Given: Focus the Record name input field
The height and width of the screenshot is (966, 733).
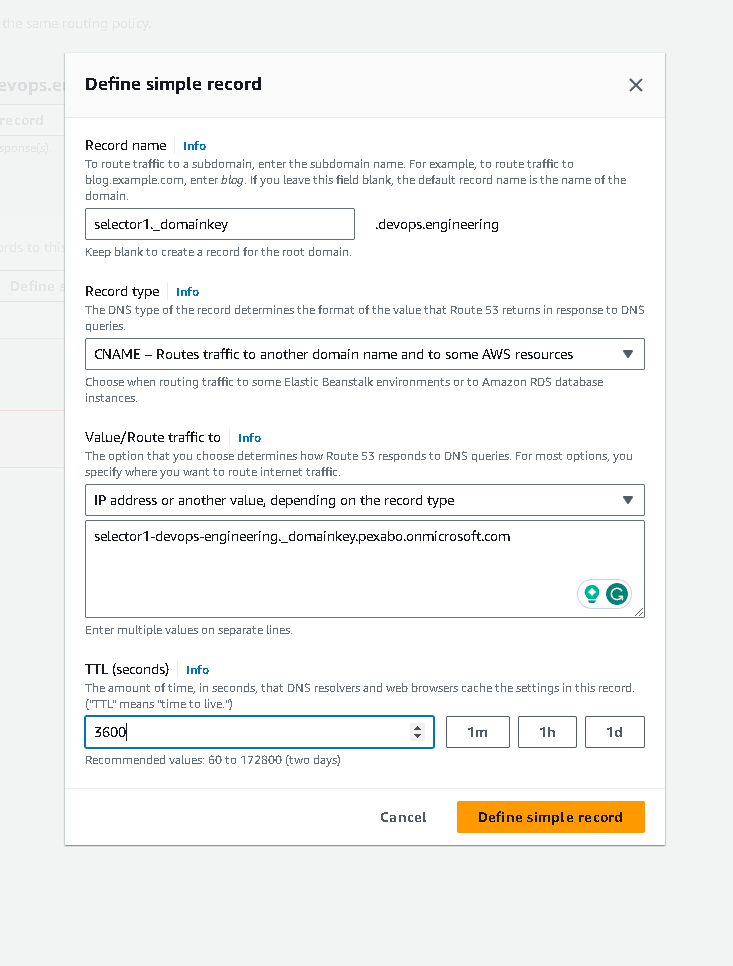Looking at the screenshot, I should pyautogui.click(x=220, y=224).
